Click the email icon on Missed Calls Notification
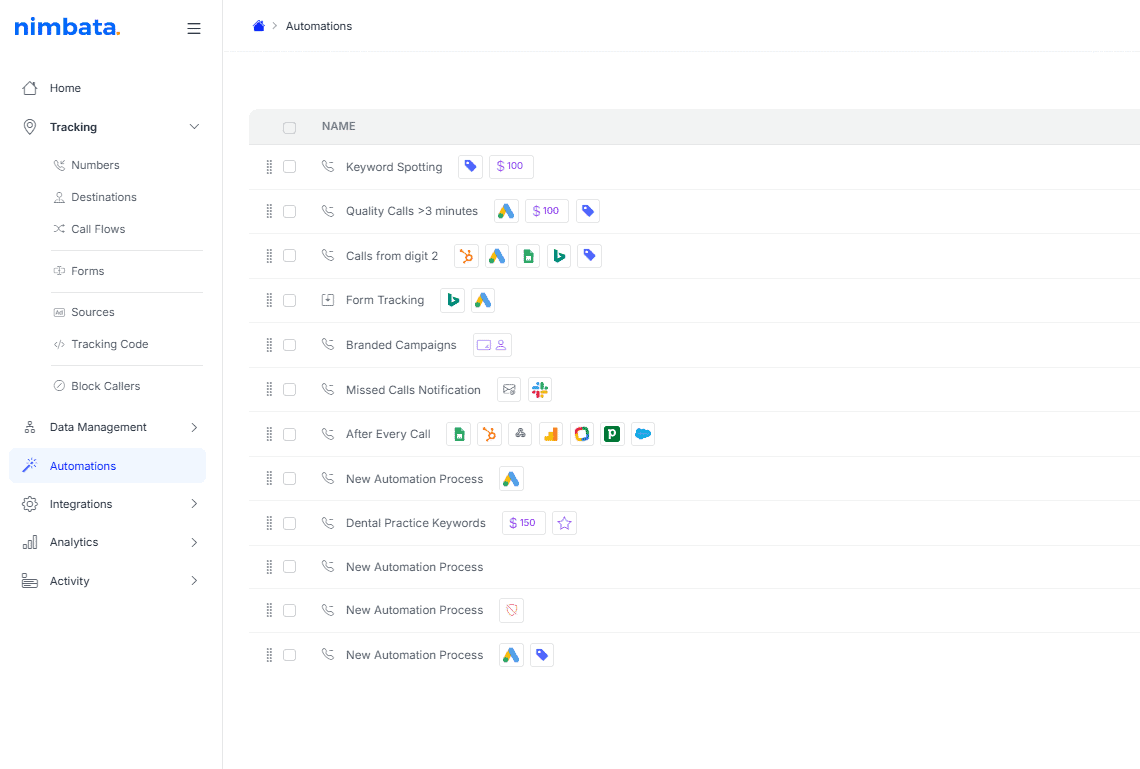Image resolution: width=1140 pixels, height=769 pixels. (x=509, y=389)
